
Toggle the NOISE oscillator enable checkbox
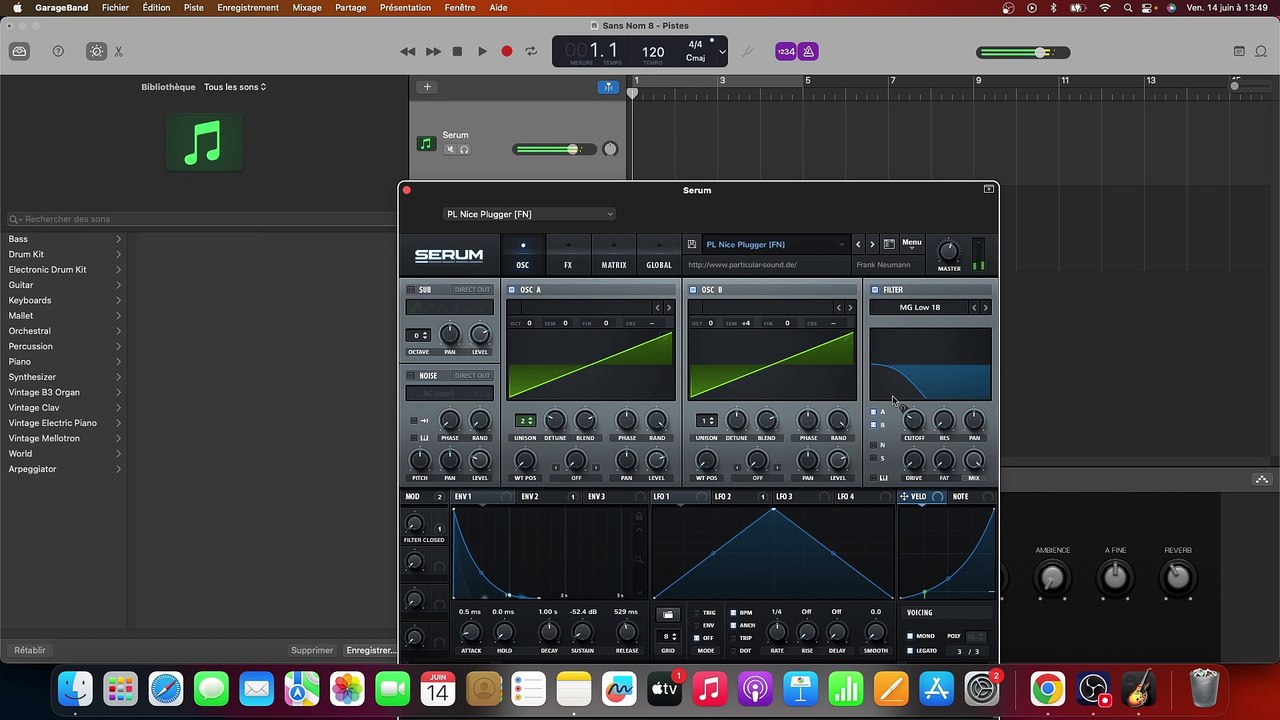[x=411, y=376]
